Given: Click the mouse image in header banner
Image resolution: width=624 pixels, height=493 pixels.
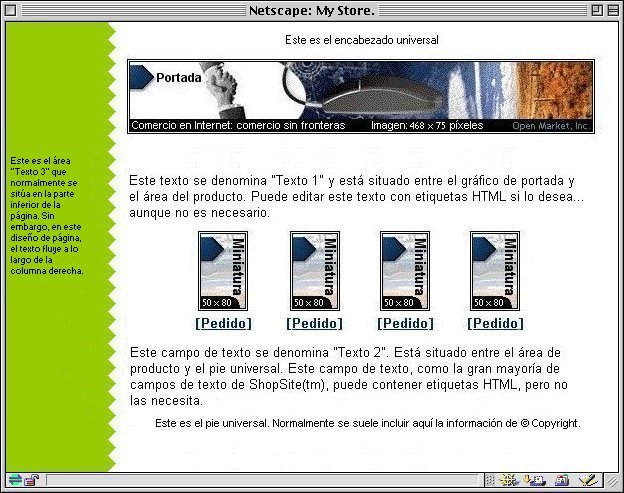Looking at the screenshot, I should [x=362, y=97].
